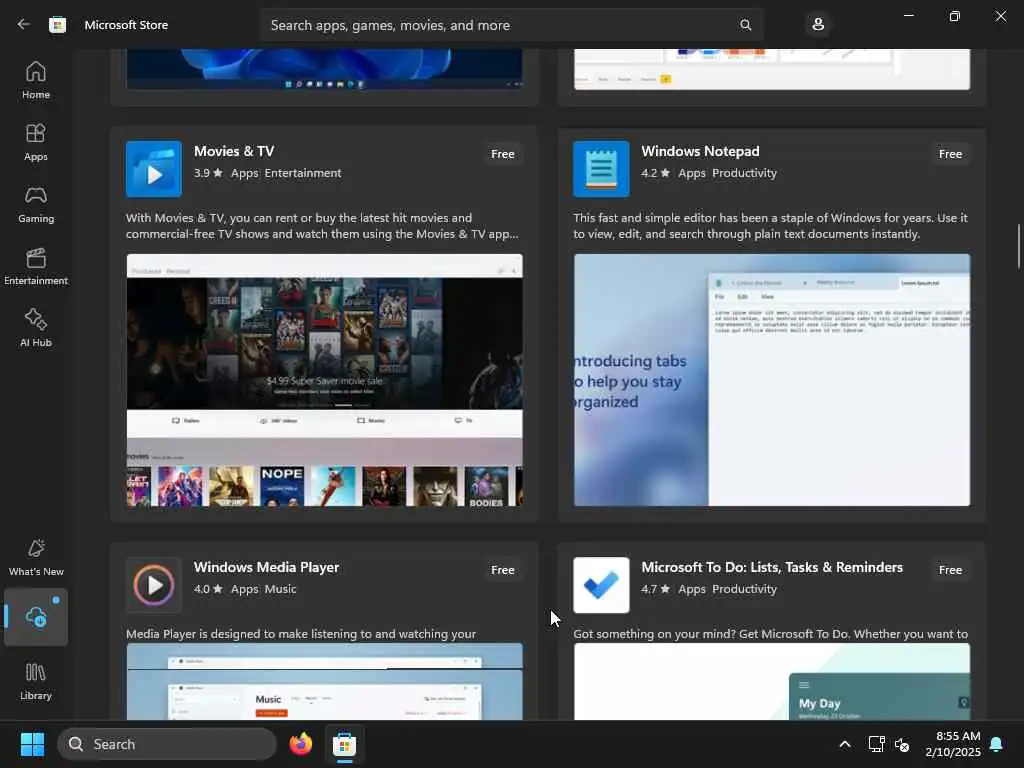Click Microsoft Store taskbar icon

[x=344, y=744]
